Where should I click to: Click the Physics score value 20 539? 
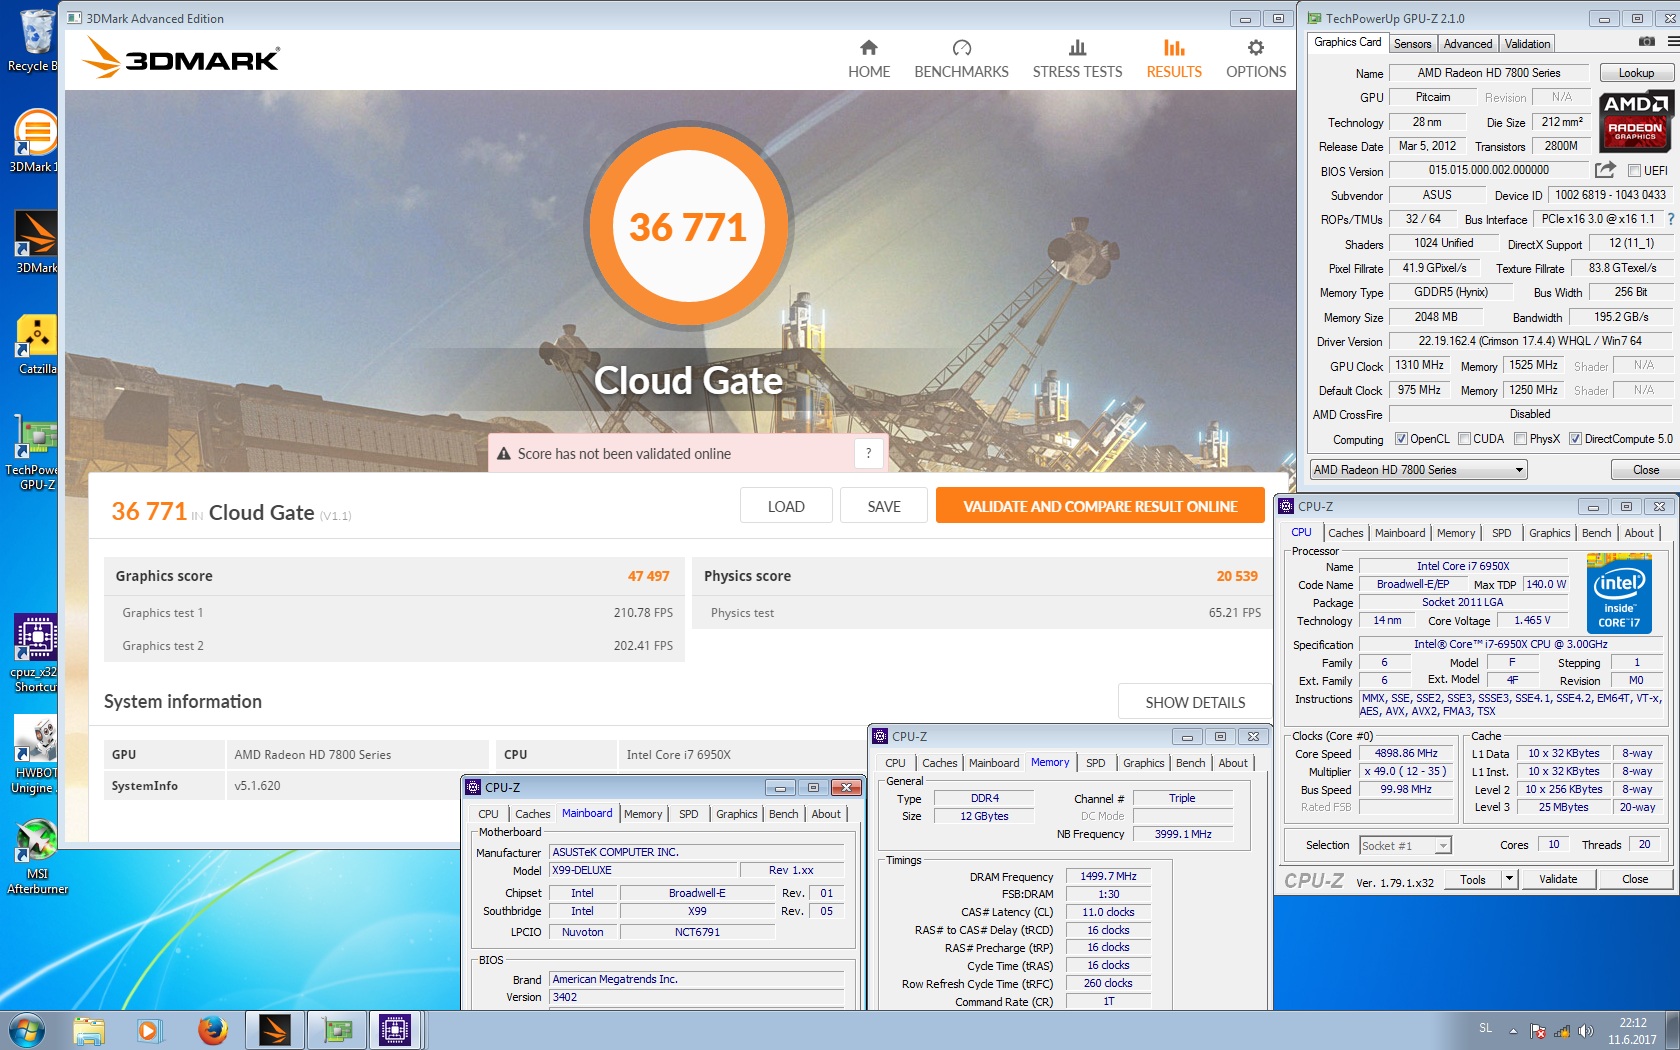pyautogui.click(x=1237, y=576)
